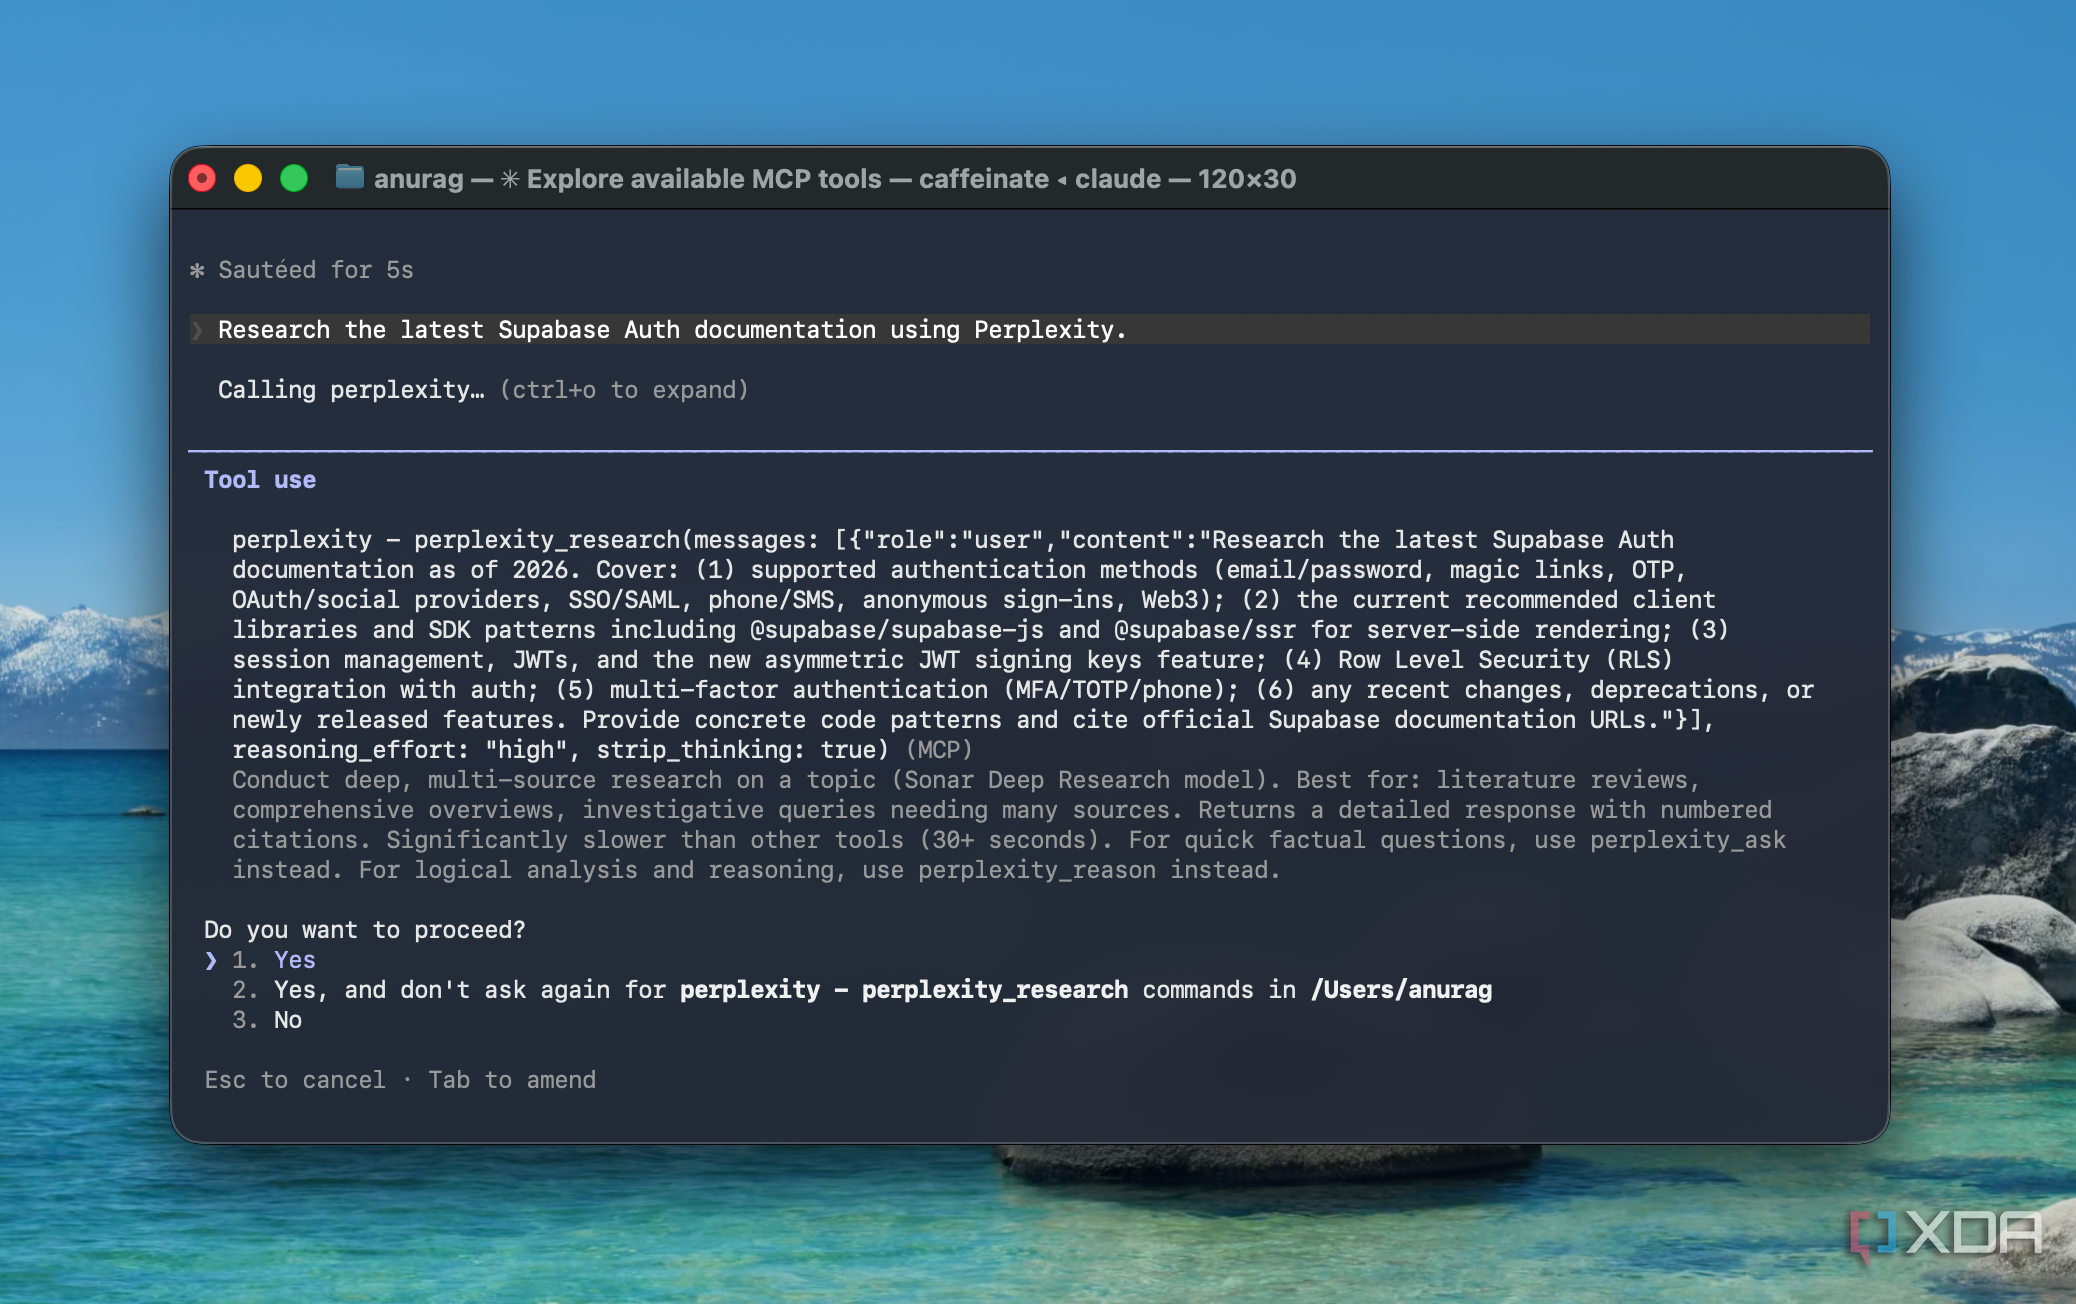This screenshot has width=2076, height=1304.
Task: Expand Calling perplexity output via ctrl+o hint
Action: (x=624, y=390)
